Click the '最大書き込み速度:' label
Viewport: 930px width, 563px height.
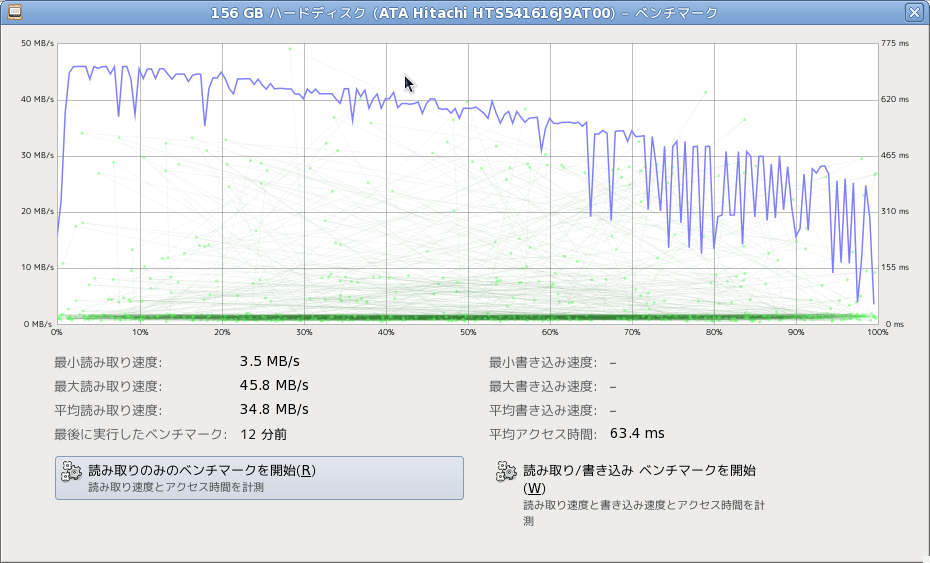click(x=543, y=386)
